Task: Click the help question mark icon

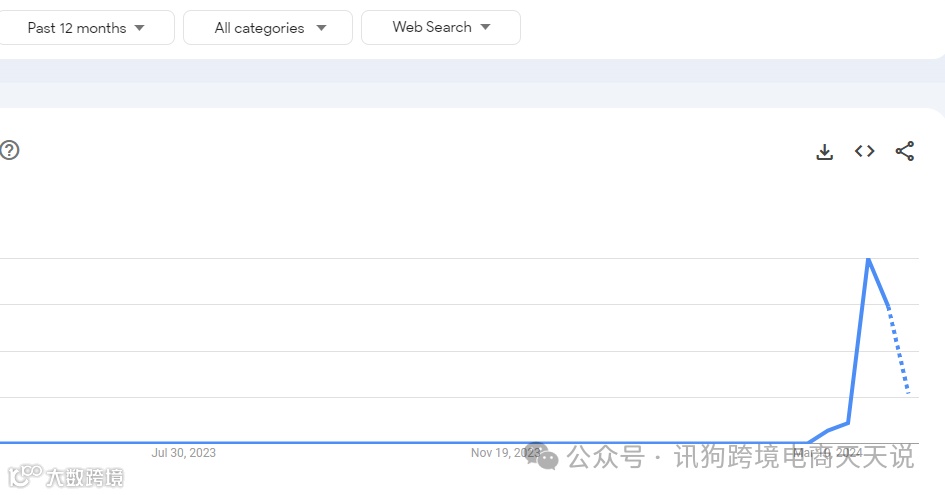Action: pyautogui.click(x=9, y=150)
